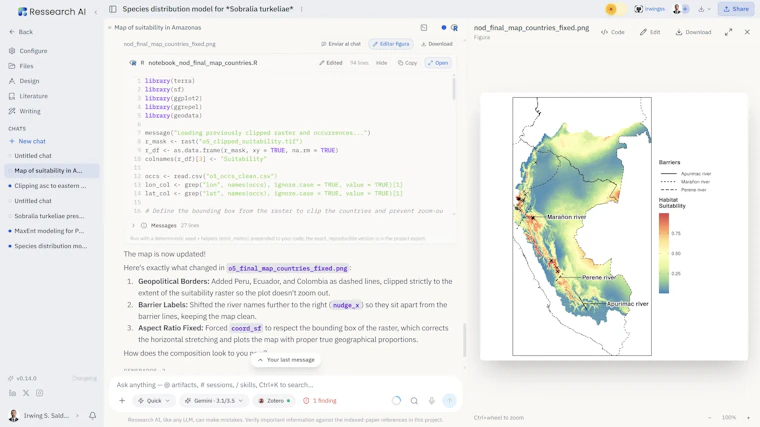The height and width of the screenshot is (427, 760).
Task: Jump to Your last message
Action: 286,360
